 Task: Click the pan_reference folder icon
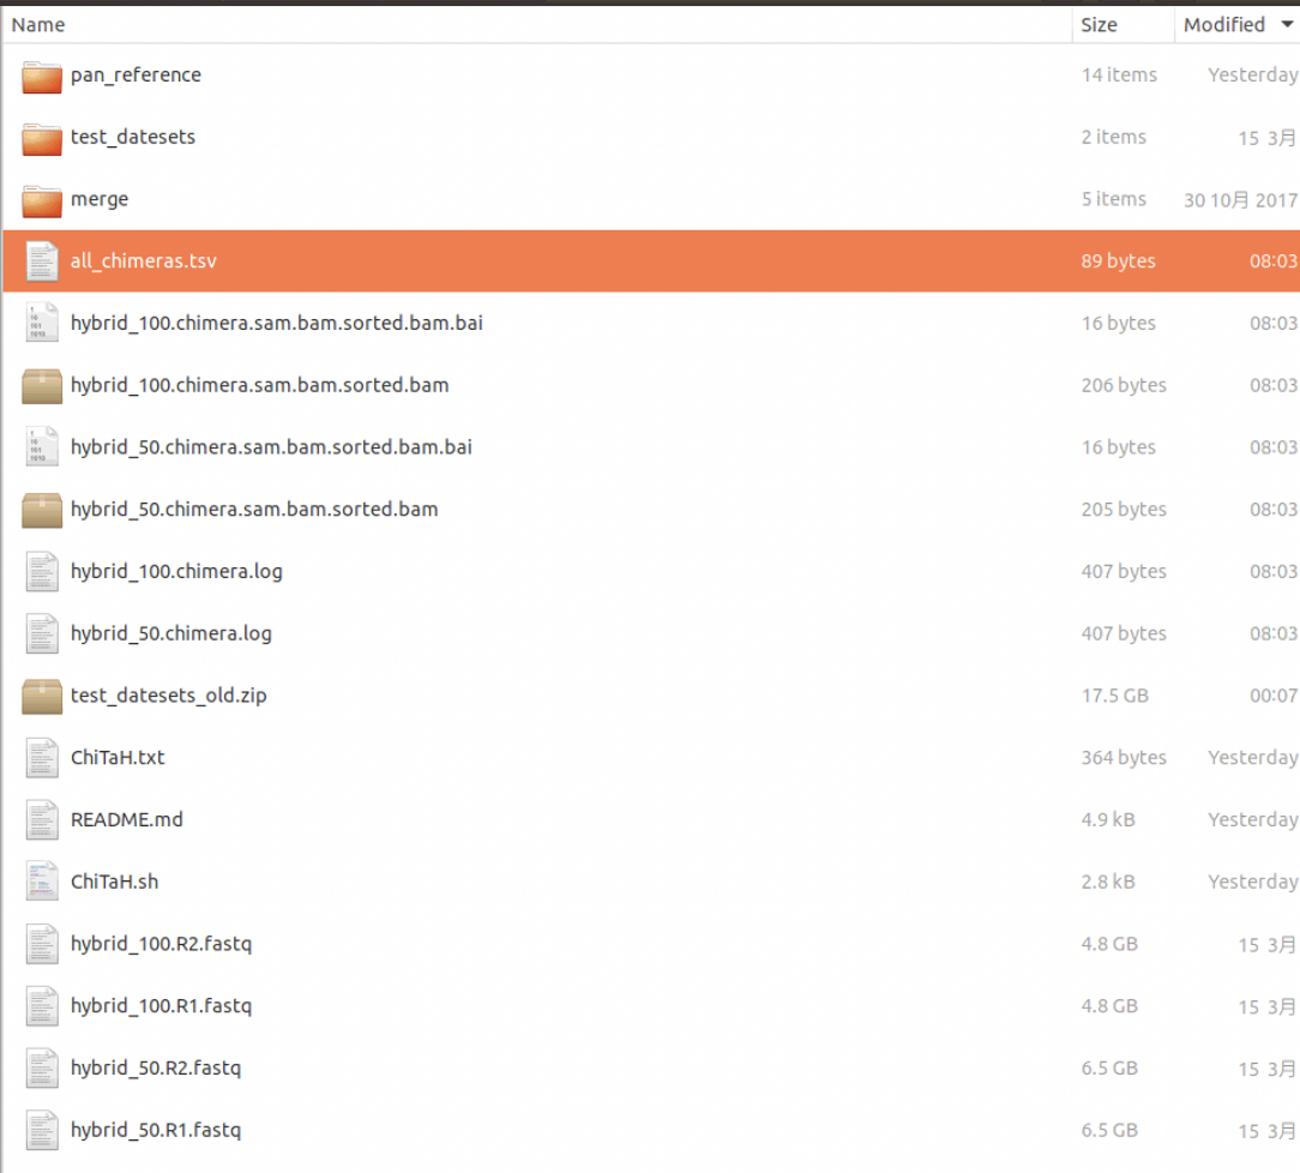pos(42,76)
